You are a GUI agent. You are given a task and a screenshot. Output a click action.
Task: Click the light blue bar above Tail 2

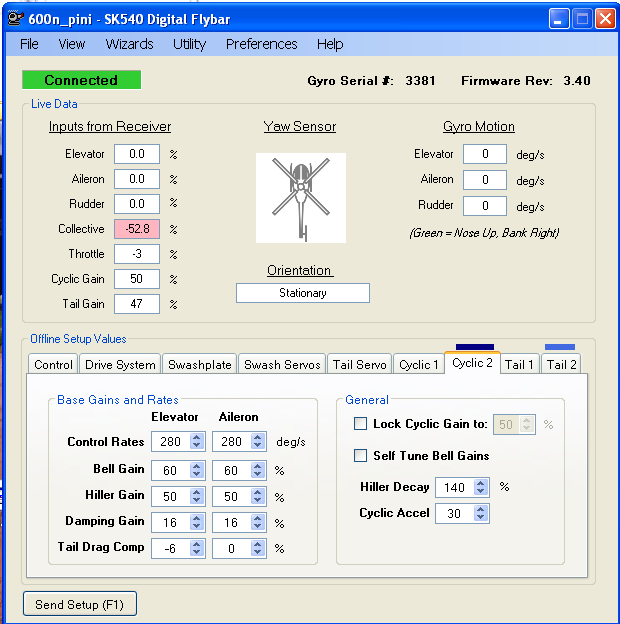[x=560, y=347]
